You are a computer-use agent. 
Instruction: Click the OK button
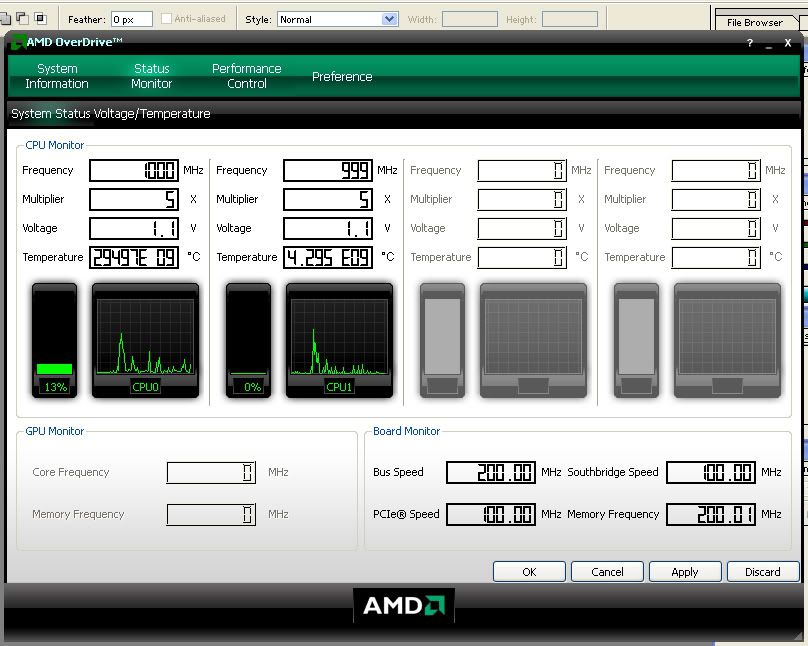(529, 572)
